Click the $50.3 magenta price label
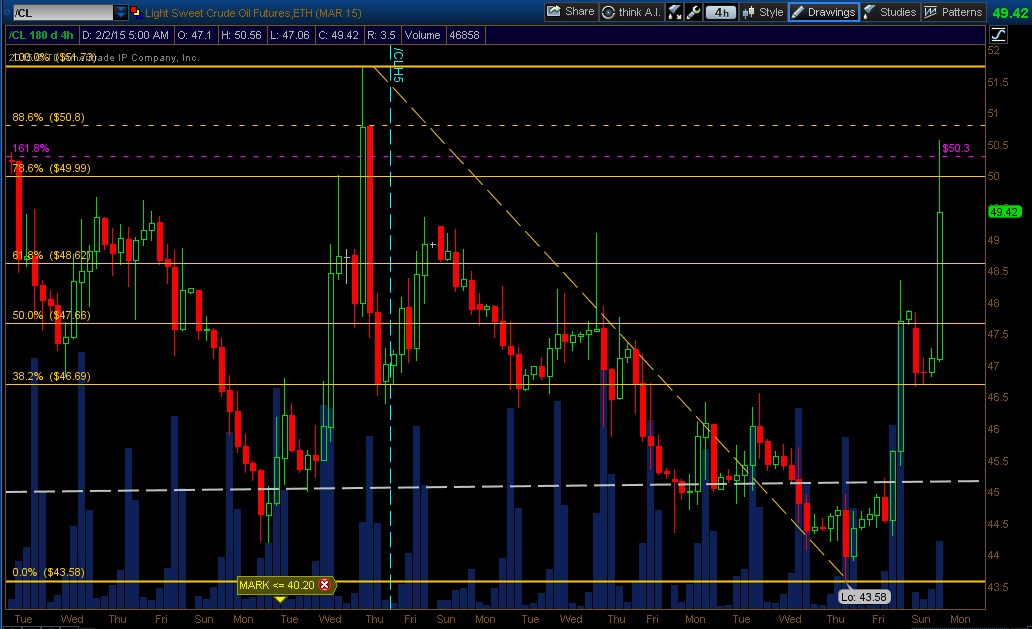 click(956, 148)
